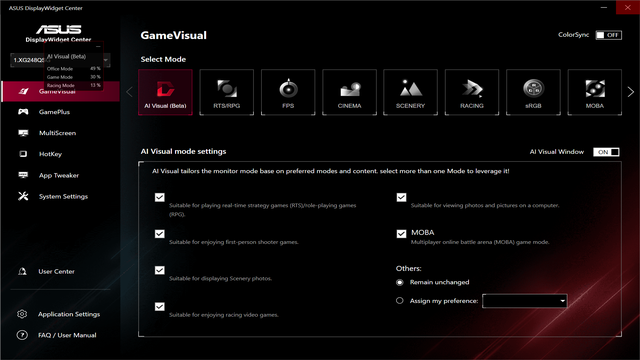Minimize the DisplayWidget Center window

(604, 7)
